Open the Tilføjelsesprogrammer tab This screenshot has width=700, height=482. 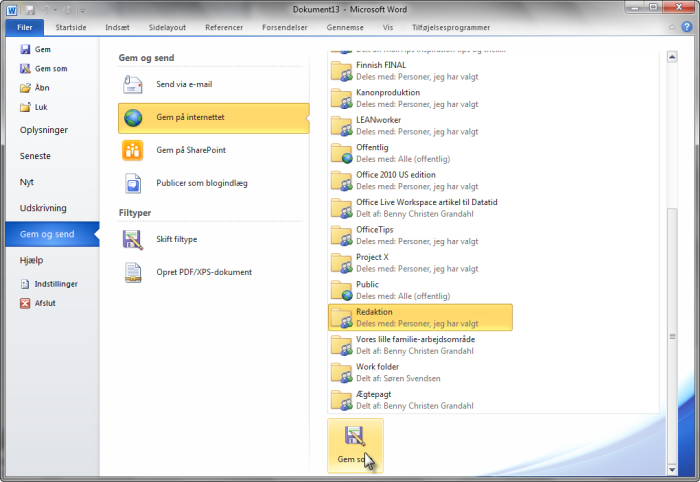click(x=451, y=27)
